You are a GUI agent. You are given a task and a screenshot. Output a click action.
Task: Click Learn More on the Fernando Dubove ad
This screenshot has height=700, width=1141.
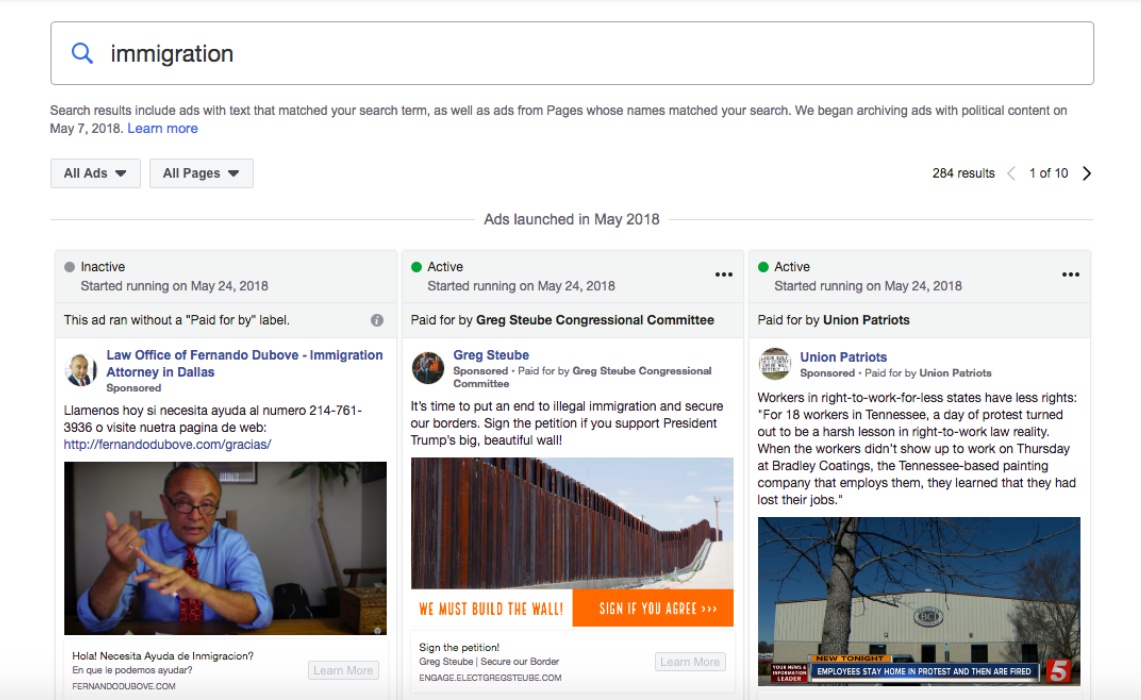click(343, 670)
